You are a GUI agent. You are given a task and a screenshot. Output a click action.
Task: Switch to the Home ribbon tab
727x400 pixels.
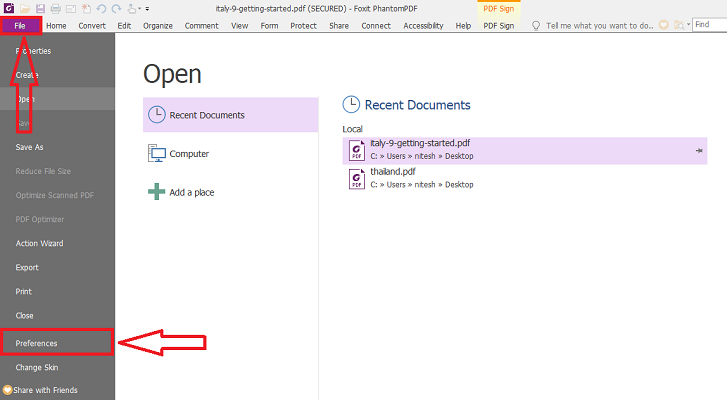pos(56,26)
